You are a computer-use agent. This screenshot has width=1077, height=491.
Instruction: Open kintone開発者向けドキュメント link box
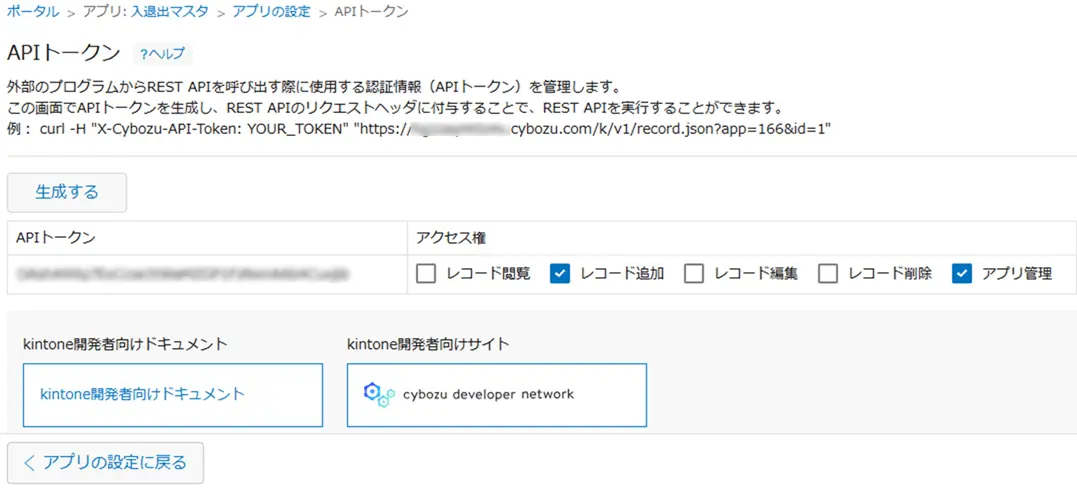pyautogui.click(x=173, y=395)
